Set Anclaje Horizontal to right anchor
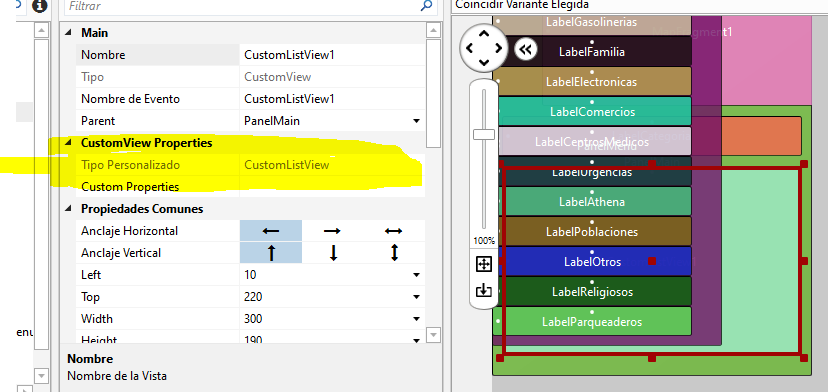The image size is (828, 392). 332,231
